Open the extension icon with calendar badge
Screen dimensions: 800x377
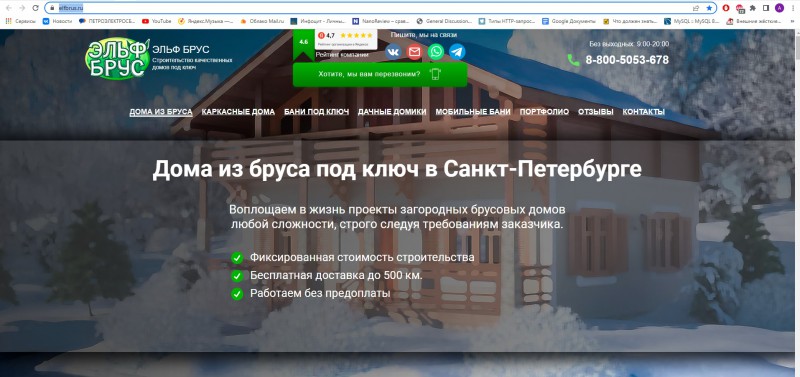[x=740, y=8]
